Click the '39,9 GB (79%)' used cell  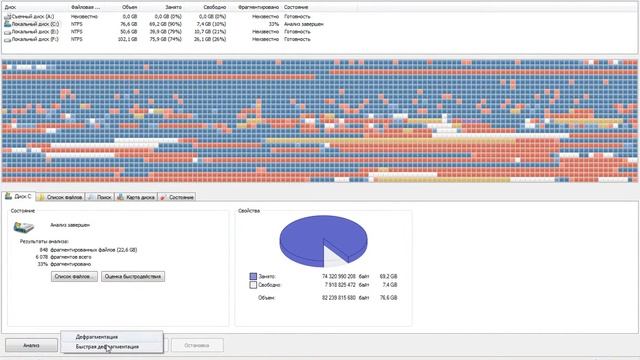tap(165, 32)
